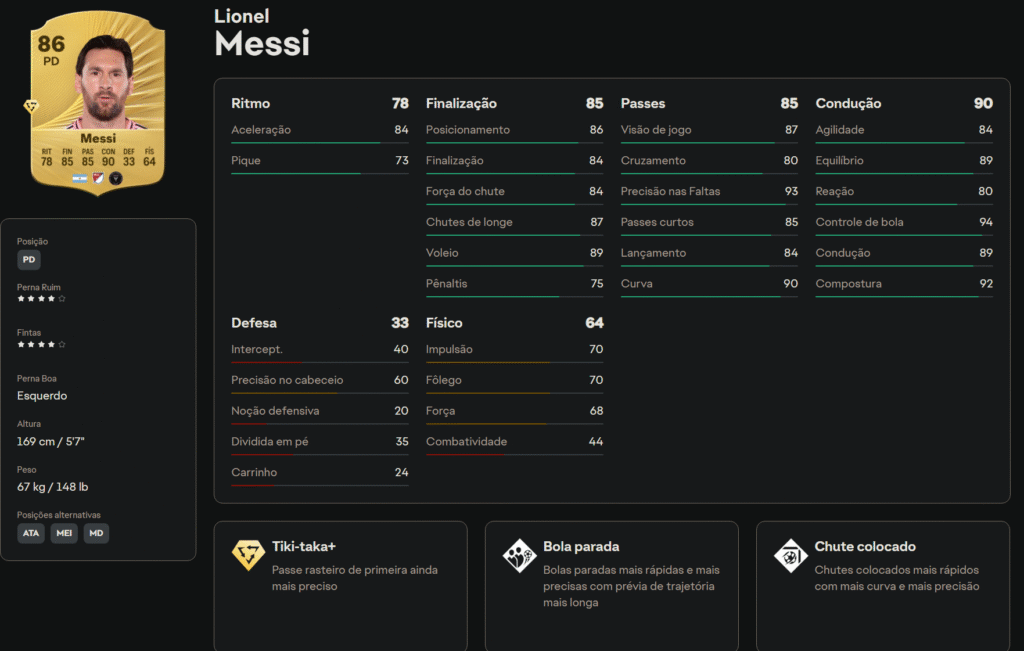
Task: Select the PD position badge on the card
Action: click(x=51, y=62)
